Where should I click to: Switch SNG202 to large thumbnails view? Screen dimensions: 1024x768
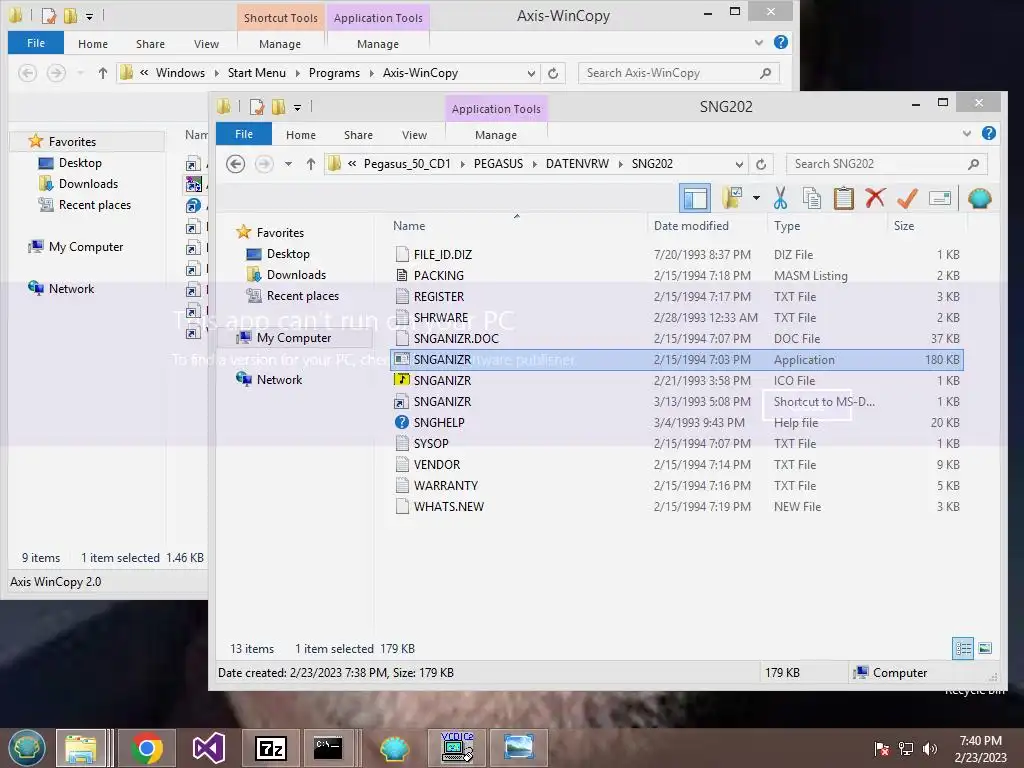(x=985, y=648)
